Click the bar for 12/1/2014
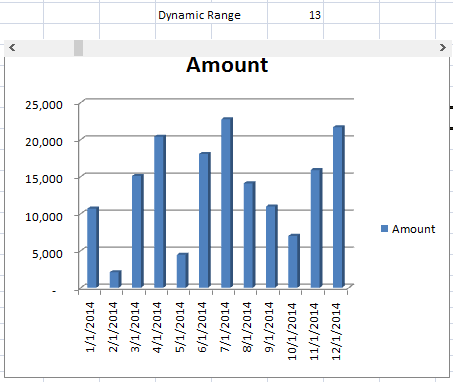Screen dimensions: 453x382 [339, 207]
